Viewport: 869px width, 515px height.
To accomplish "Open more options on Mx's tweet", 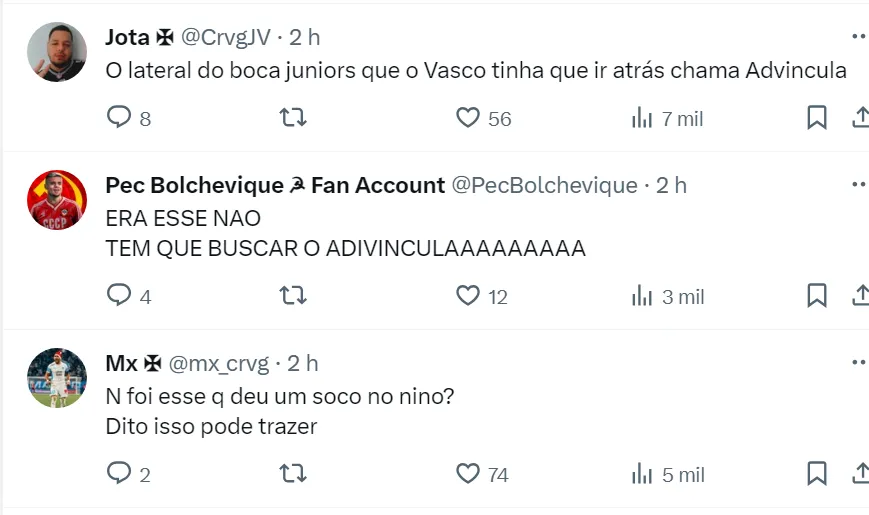I will 859,363.
